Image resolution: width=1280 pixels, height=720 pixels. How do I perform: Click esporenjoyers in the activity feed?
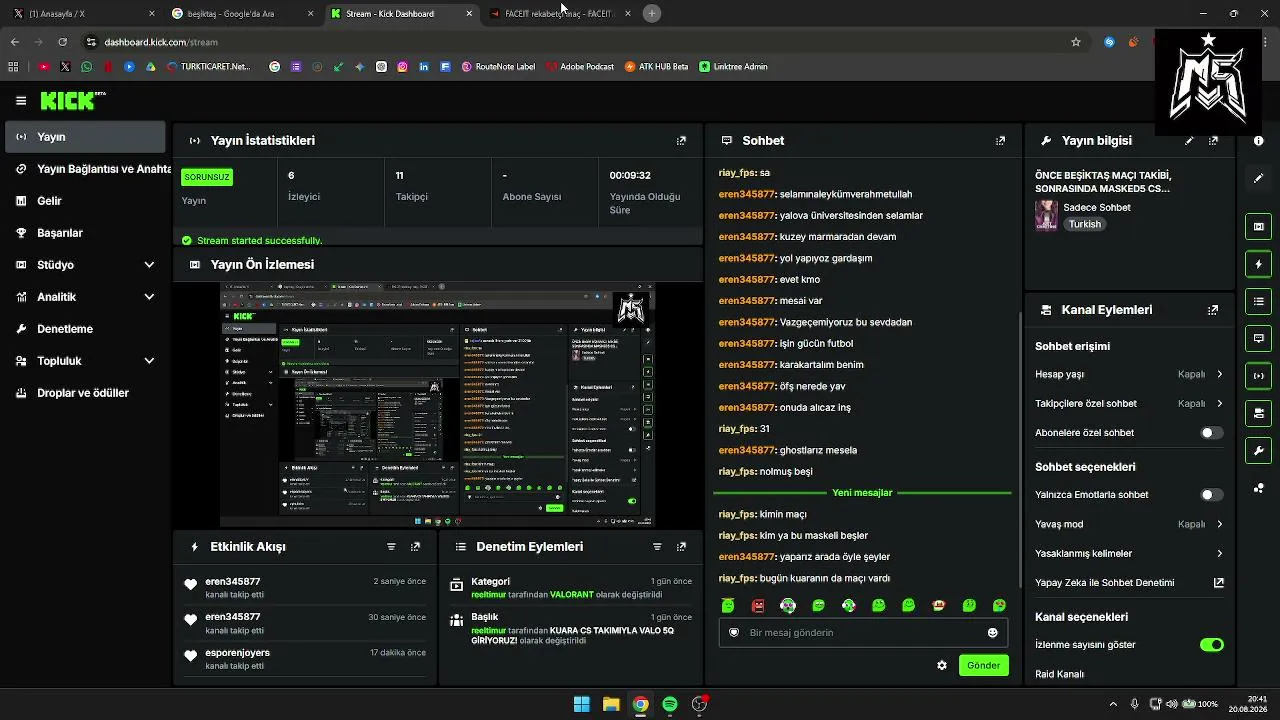(x=237, y=653)
